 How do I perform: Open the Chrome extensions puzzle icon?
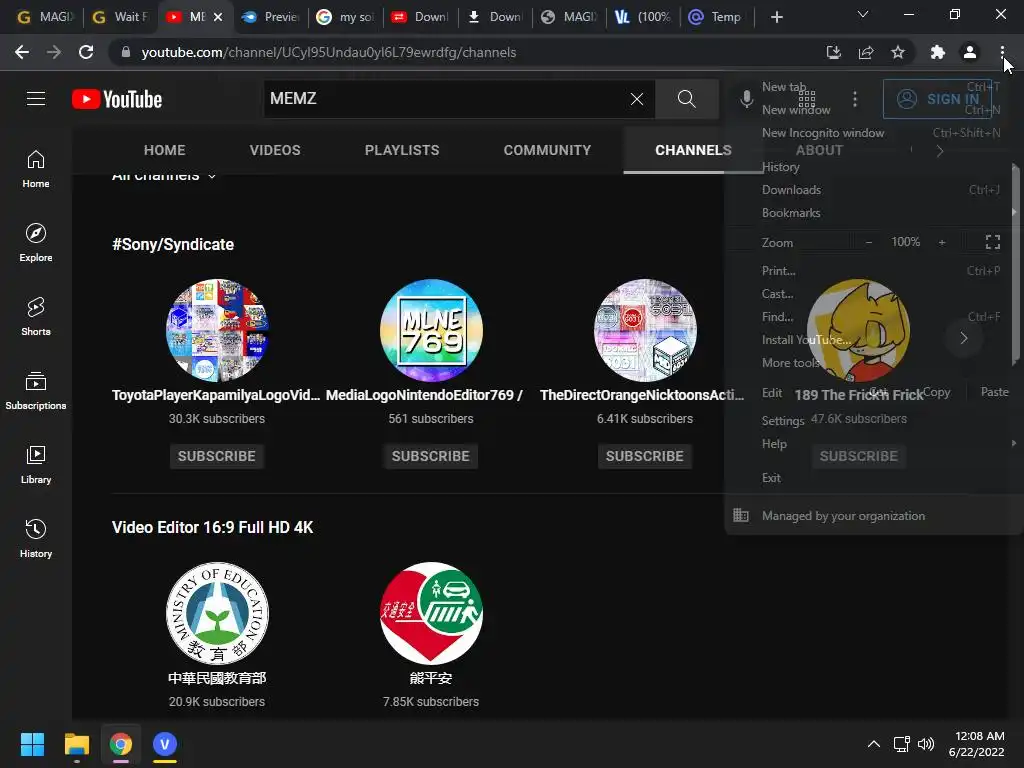tap(938, 52)
